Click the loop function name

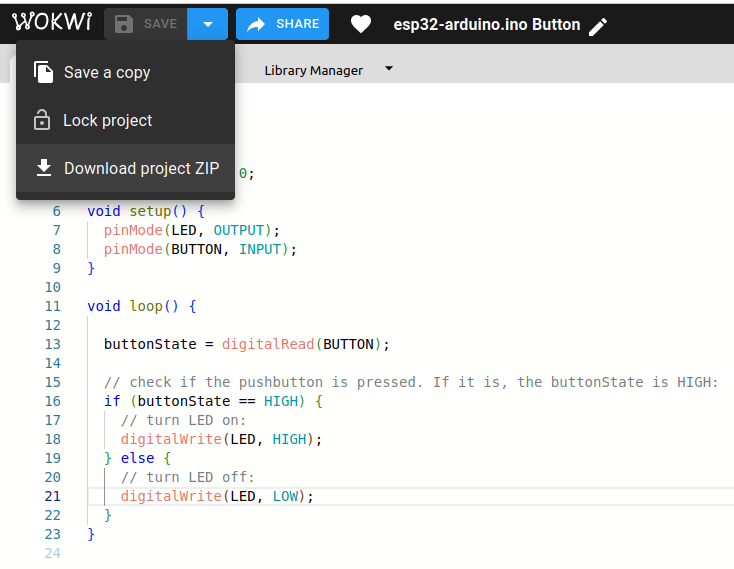[146, 306]
